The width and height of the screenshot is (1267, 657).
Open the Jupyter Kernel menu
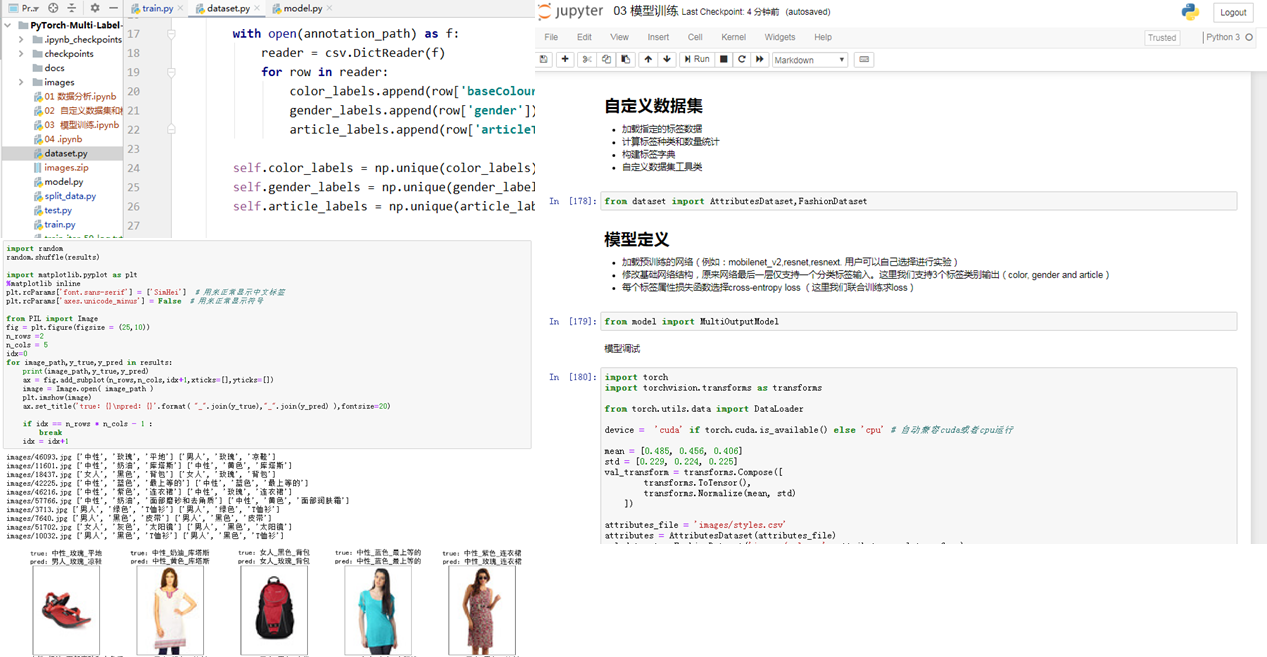click(733, 37)
